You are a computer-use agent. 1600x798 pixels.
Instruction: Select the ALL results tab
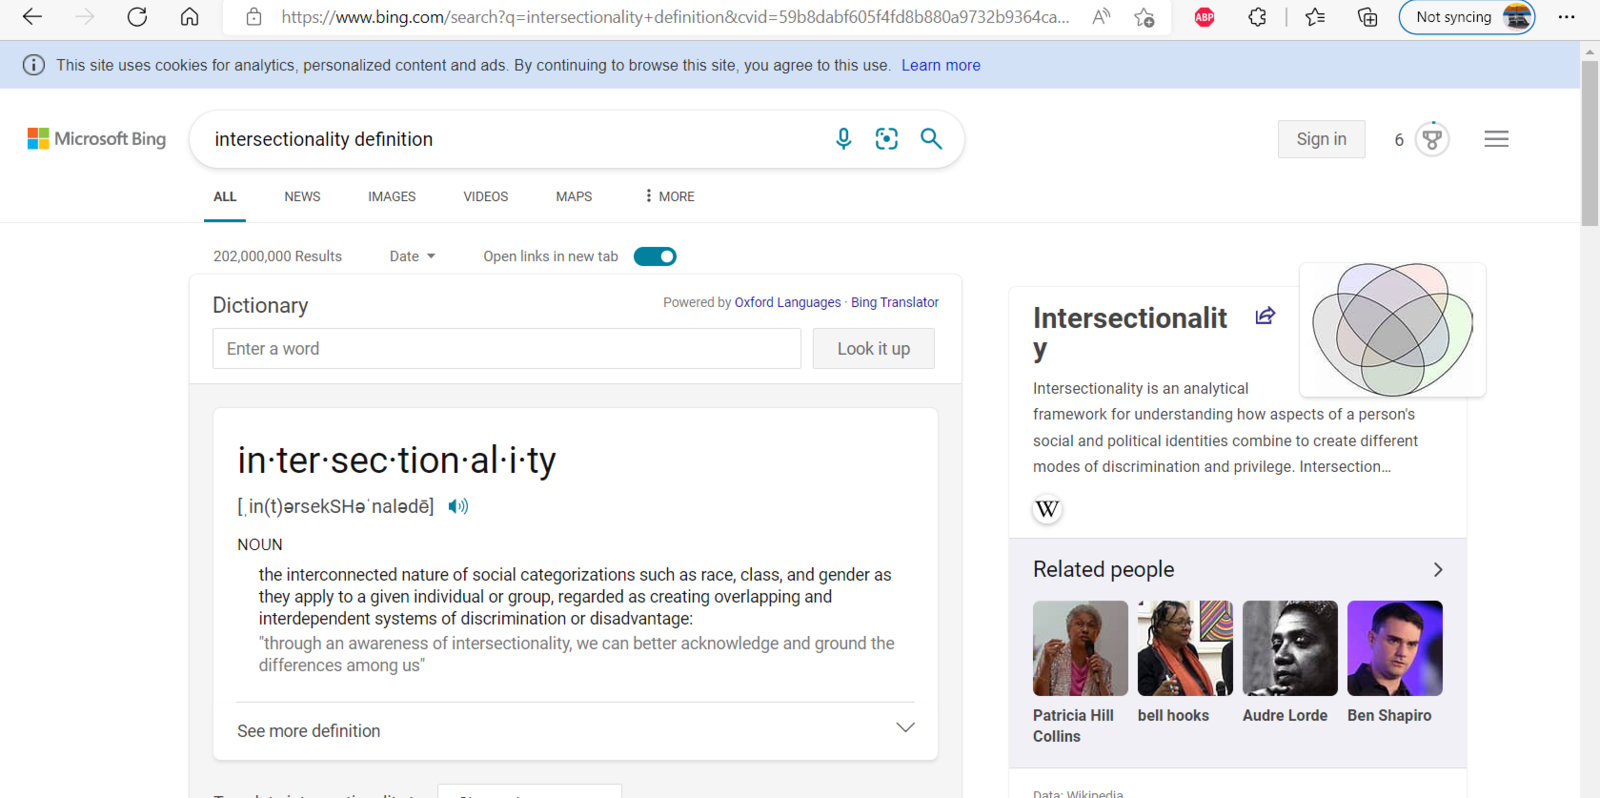pos(225,197)
